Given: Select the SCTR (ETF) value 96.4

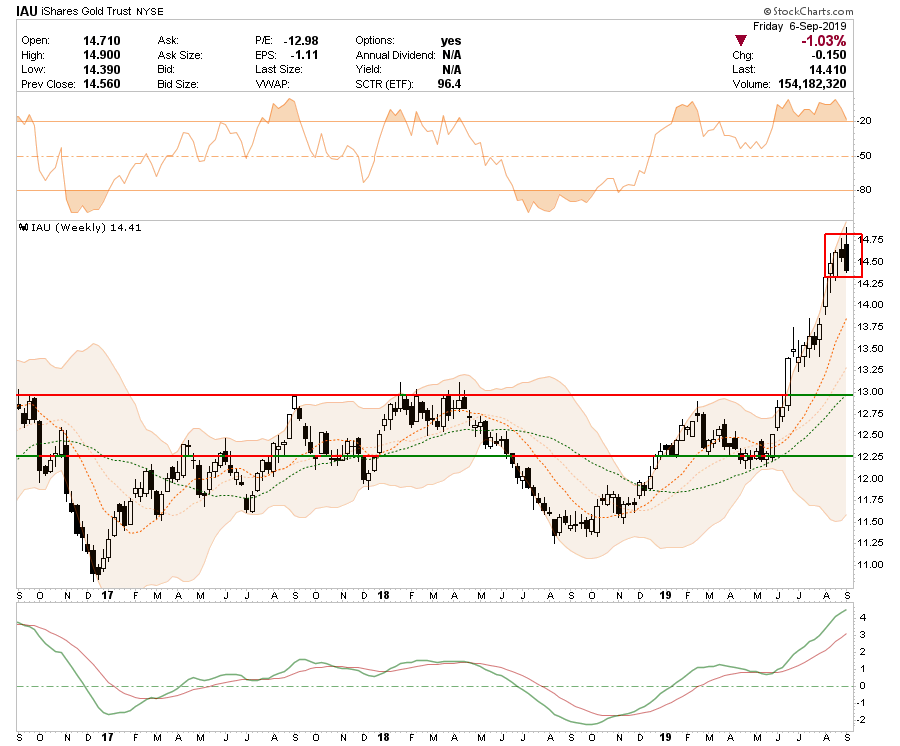Looking at the screenshot, I should tap(449, 84).
